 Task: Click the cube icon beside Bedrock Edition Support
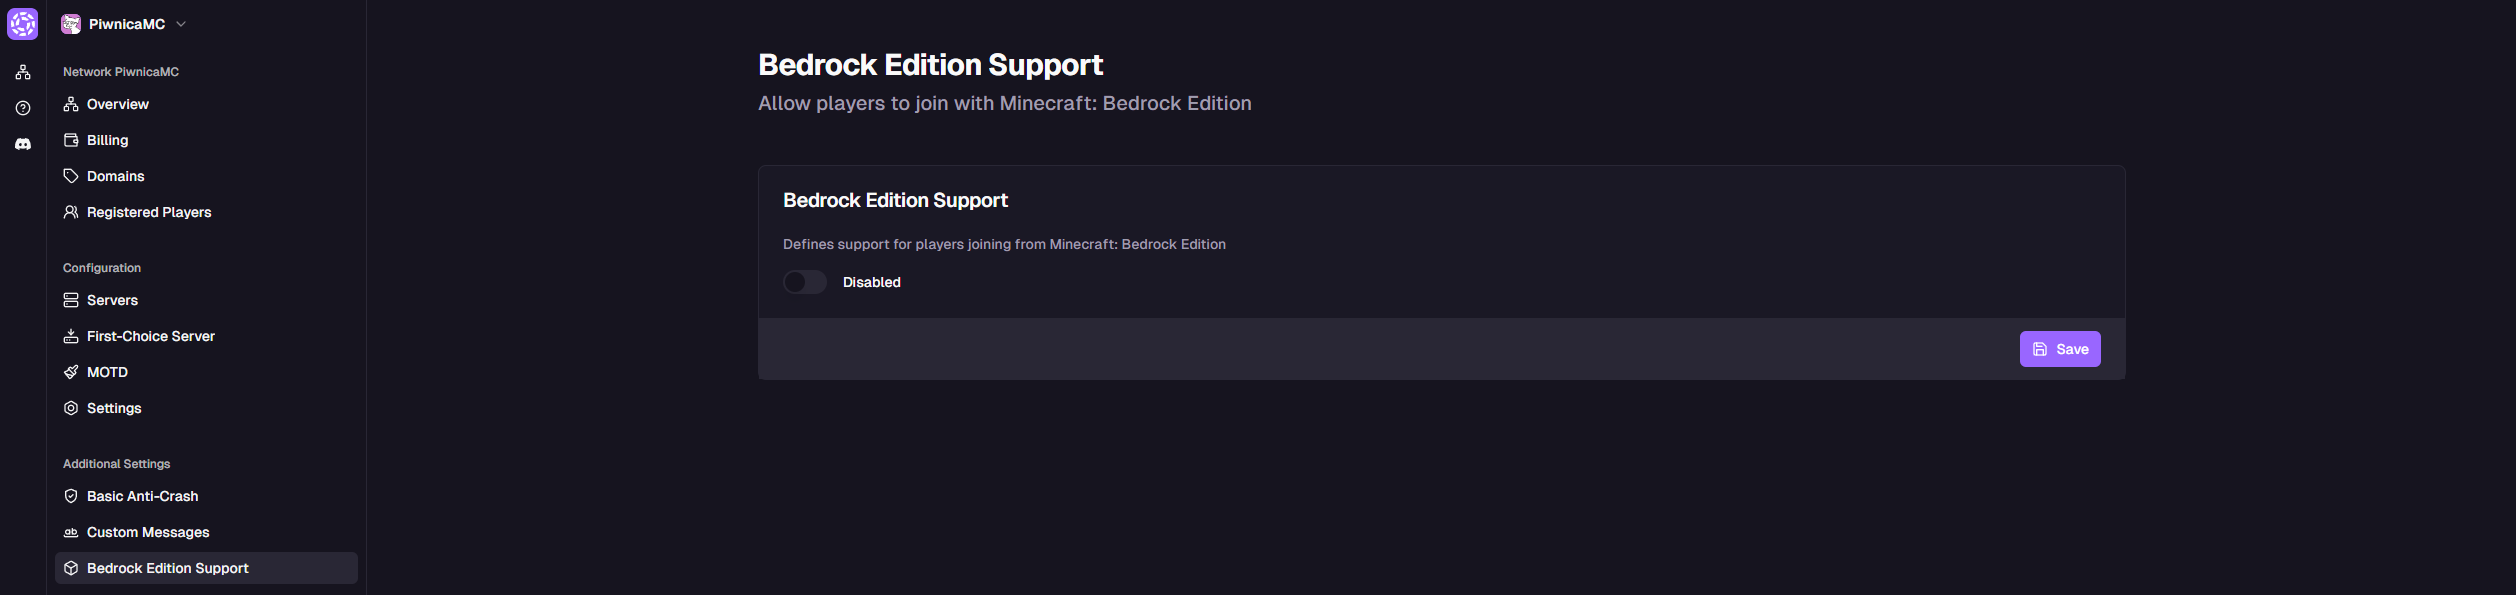[70, 568]
